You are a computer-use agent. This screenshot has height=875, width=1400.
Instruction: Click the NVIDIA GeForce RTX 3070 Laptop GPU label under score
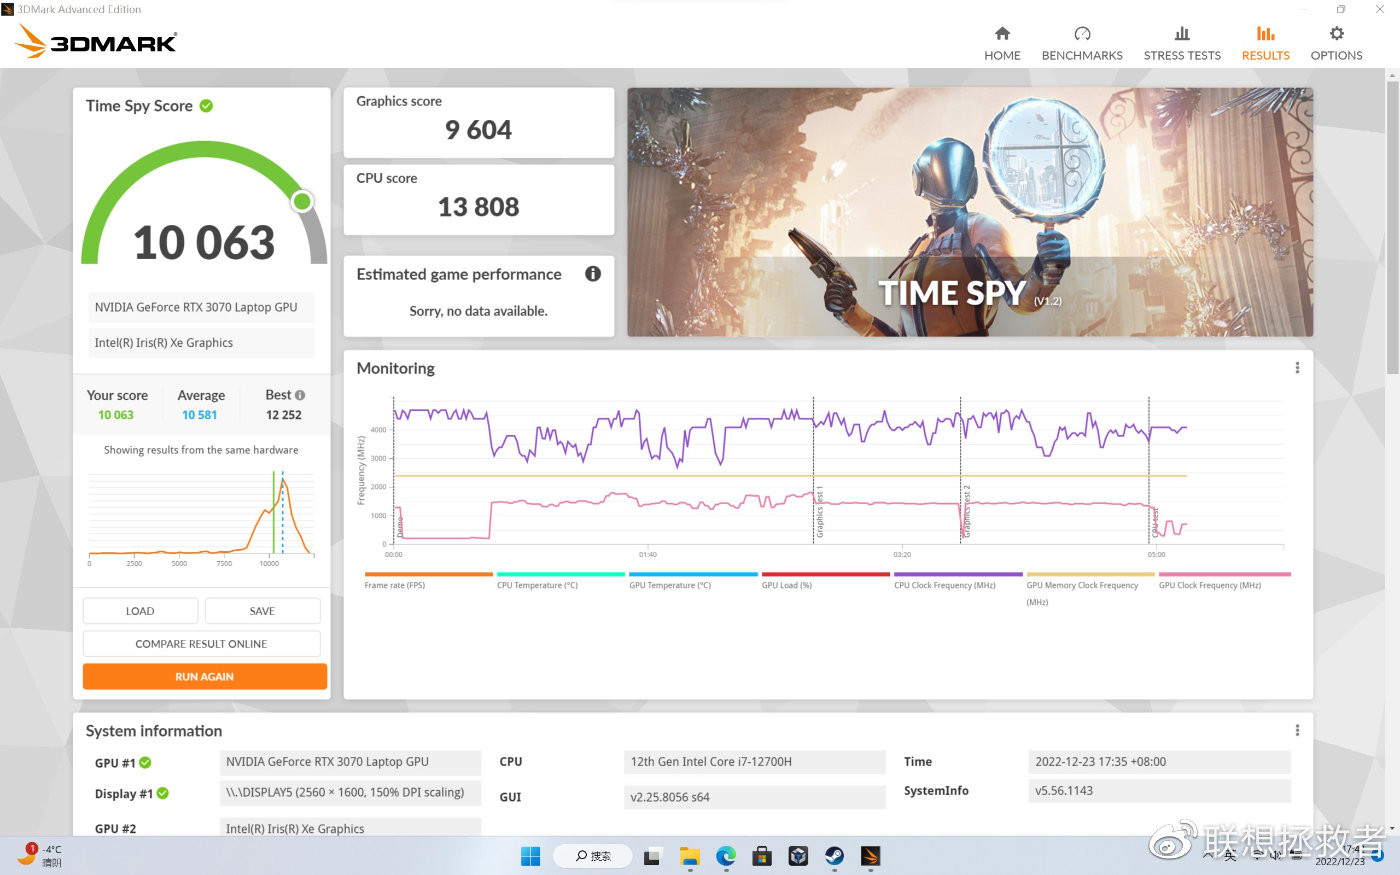[201, 308]
